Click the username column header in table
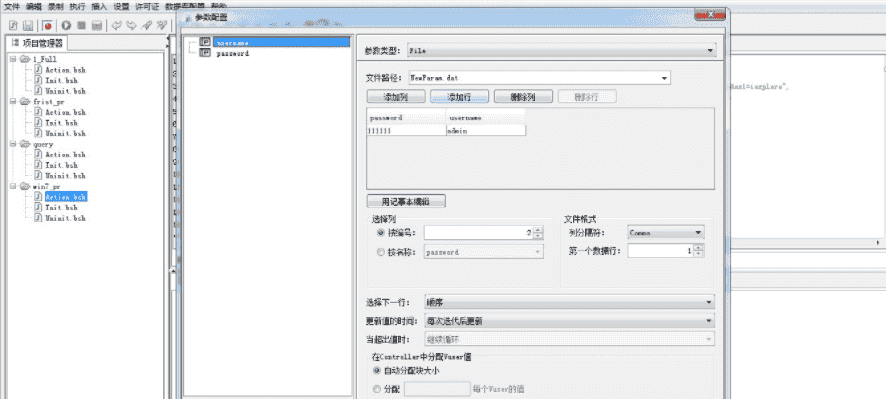The height and width of the screenshot is (399, 886). (x=486, y=118)
